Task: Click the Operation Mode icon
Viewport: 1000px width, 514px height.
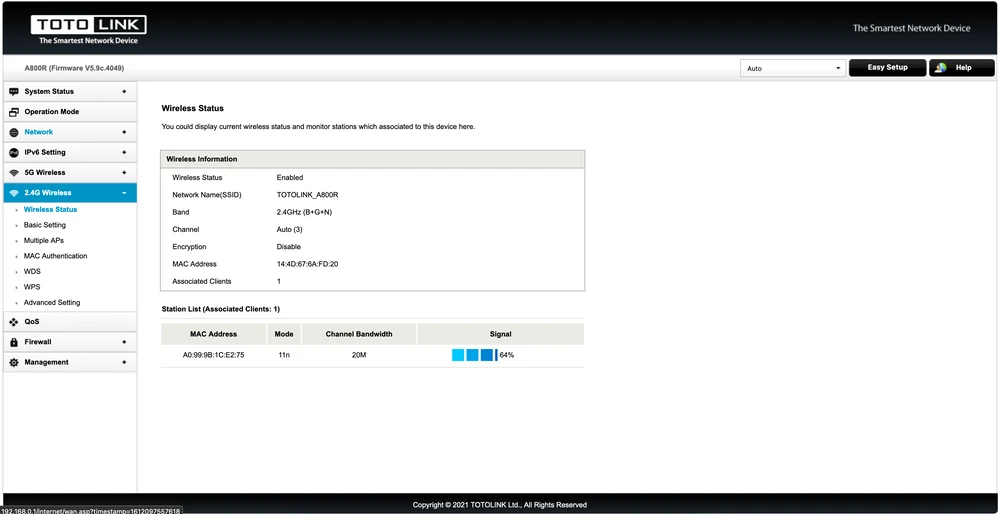Action: (14, 112)
